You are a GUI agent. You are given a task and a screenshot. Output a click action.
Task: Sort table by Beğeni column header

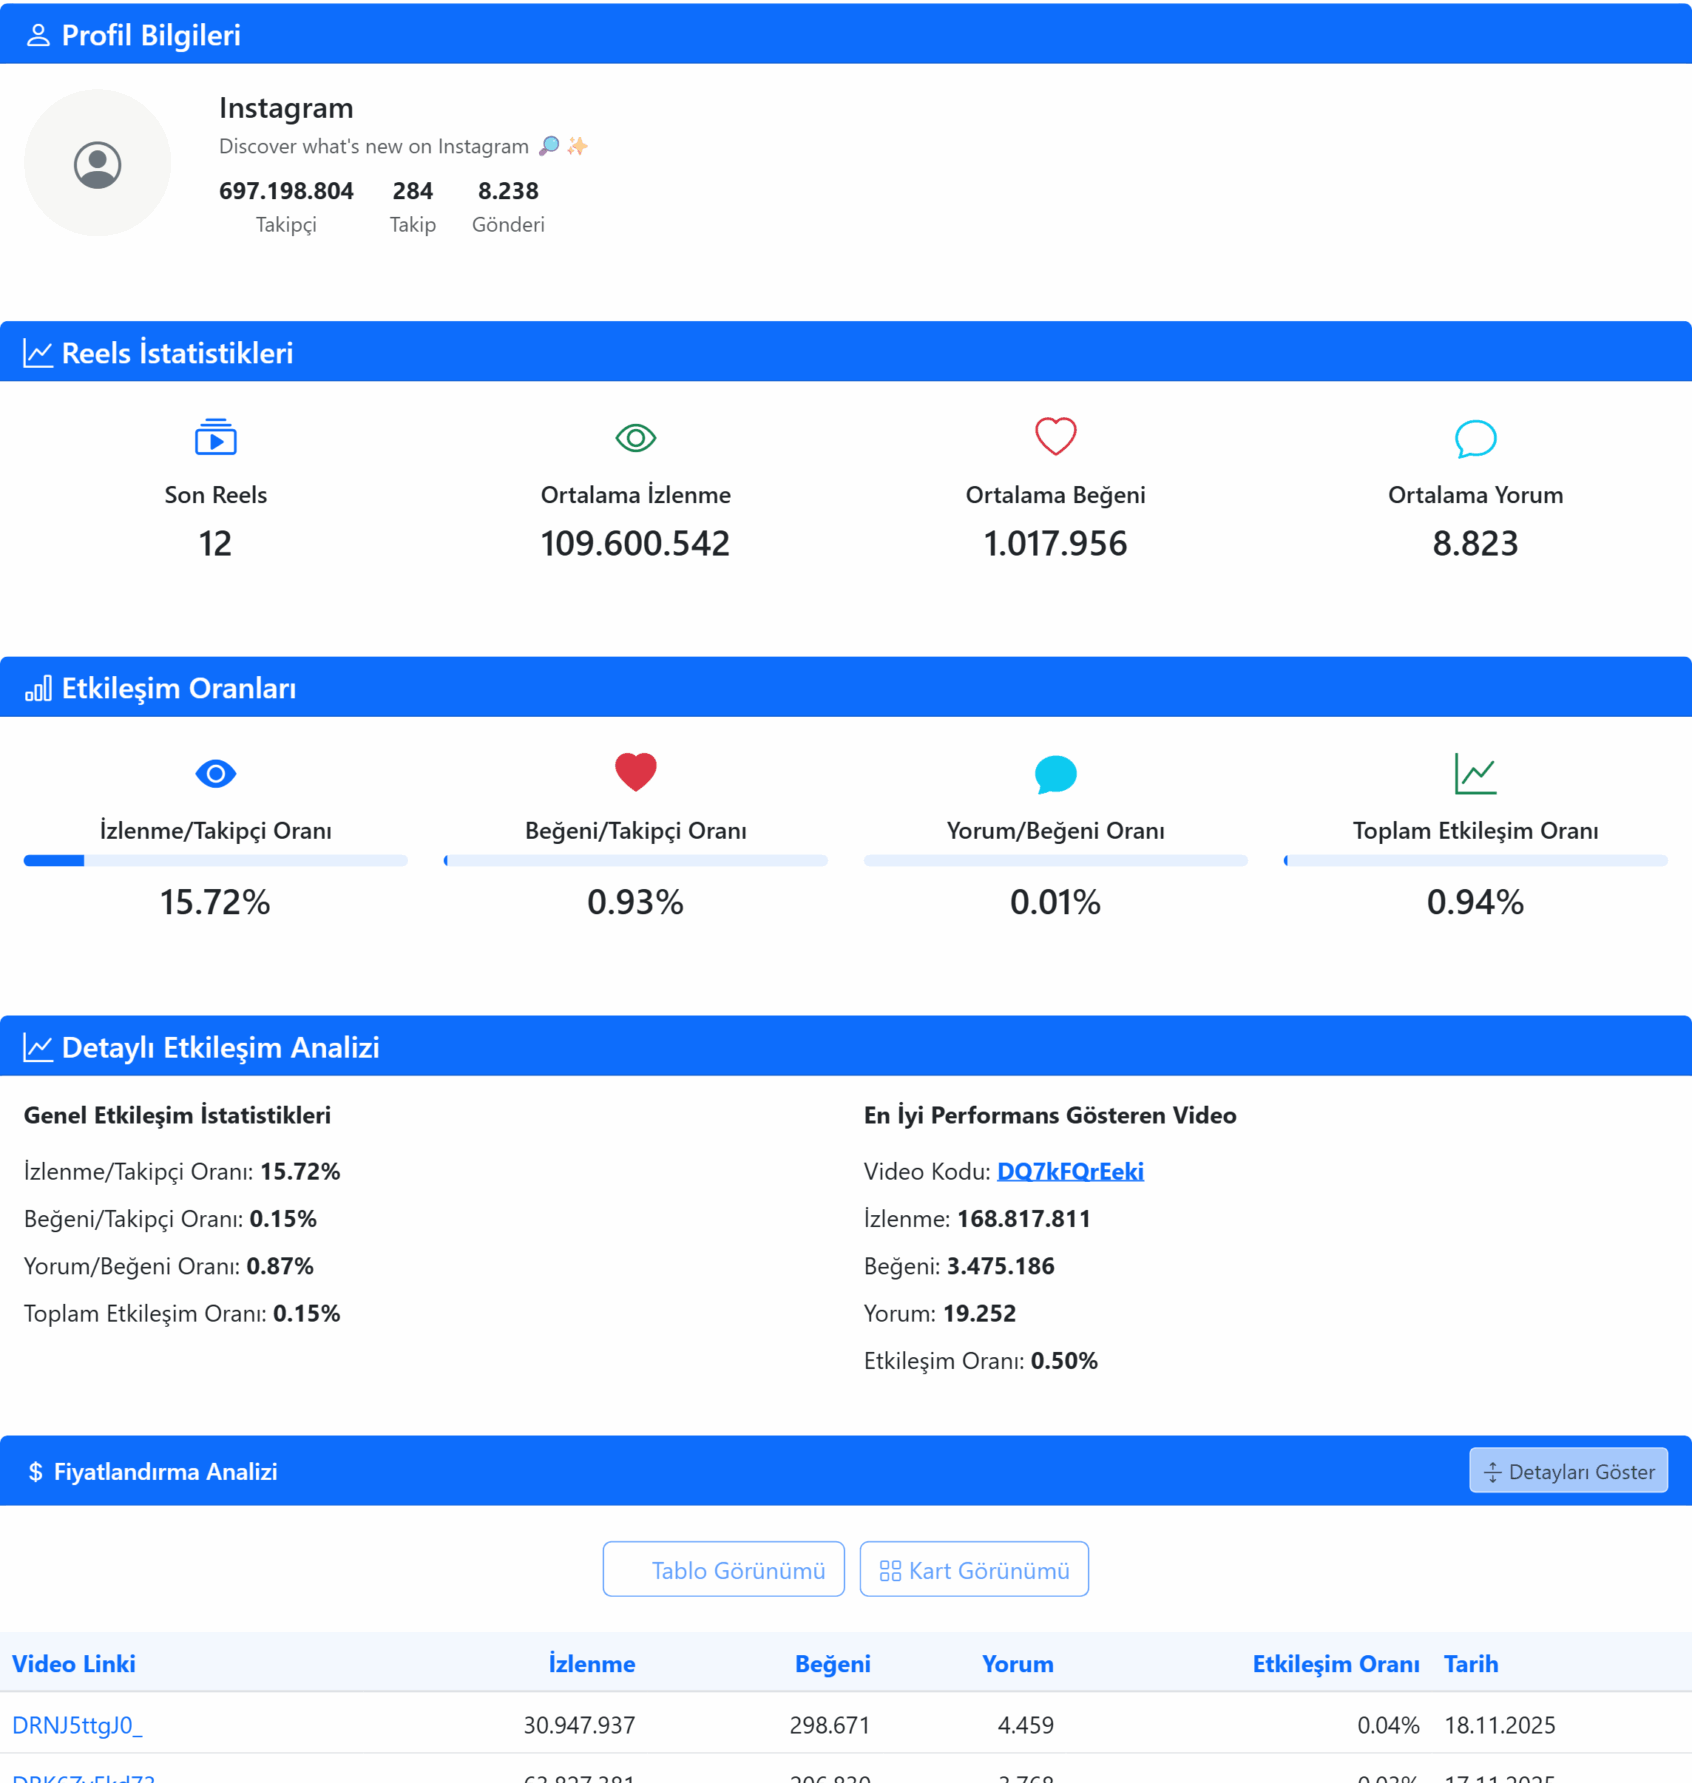click(832, 1664)
